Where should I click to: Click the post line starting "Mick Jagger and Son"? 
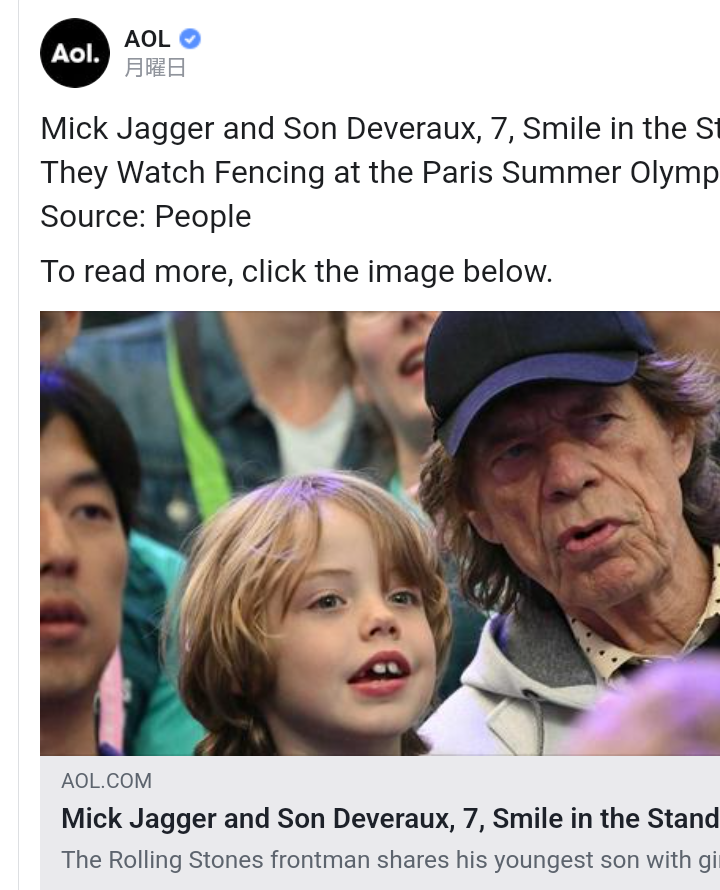pyautogui.click(x=380, y=128)
